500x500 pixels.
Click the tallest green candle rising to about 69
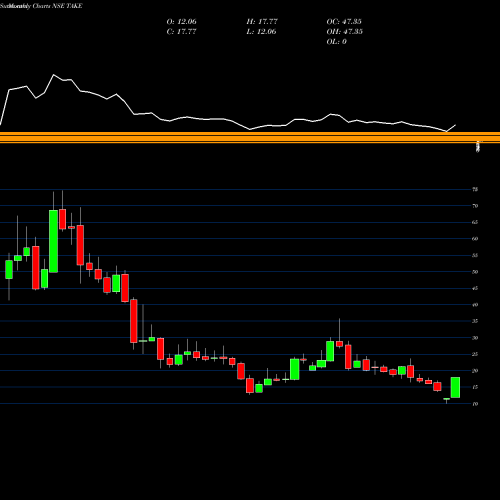click(53, 241)
